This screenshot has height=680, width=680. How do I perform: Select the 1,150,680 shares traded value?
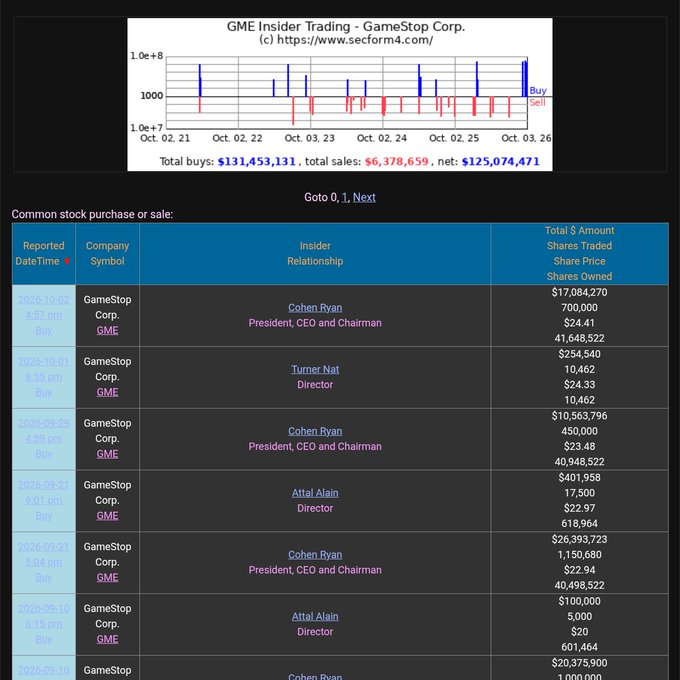tap(579, 555)
